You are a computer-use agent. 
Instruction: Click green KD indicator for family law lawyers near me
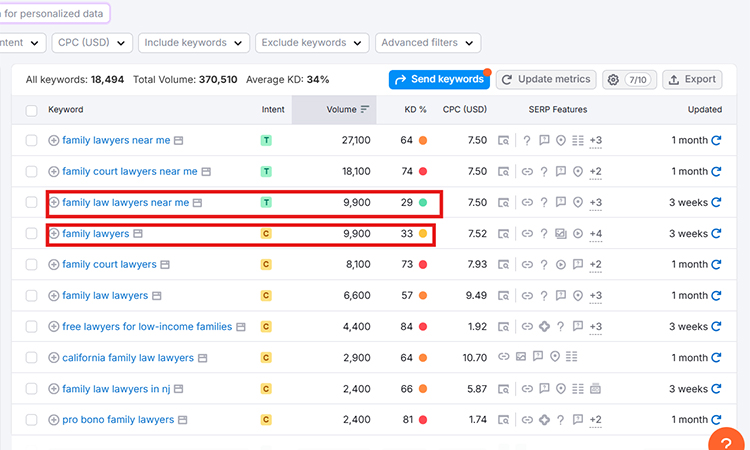point(423,203)
